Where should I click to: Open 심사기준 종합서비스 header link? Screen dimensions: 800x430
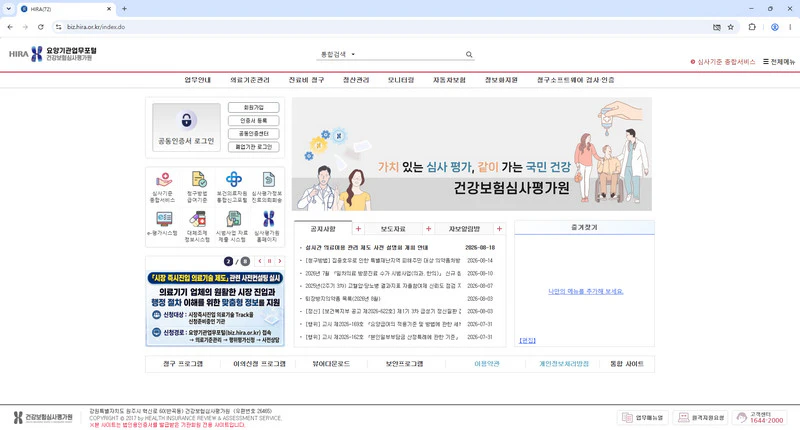(723, 62)
